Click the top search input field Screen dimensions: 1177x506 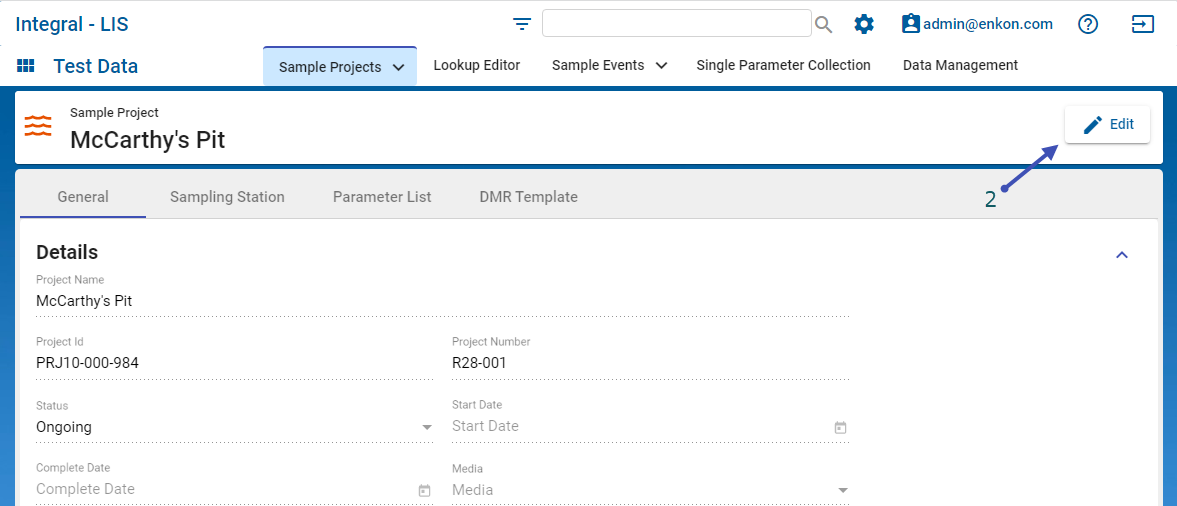click(x=676, y=24)
